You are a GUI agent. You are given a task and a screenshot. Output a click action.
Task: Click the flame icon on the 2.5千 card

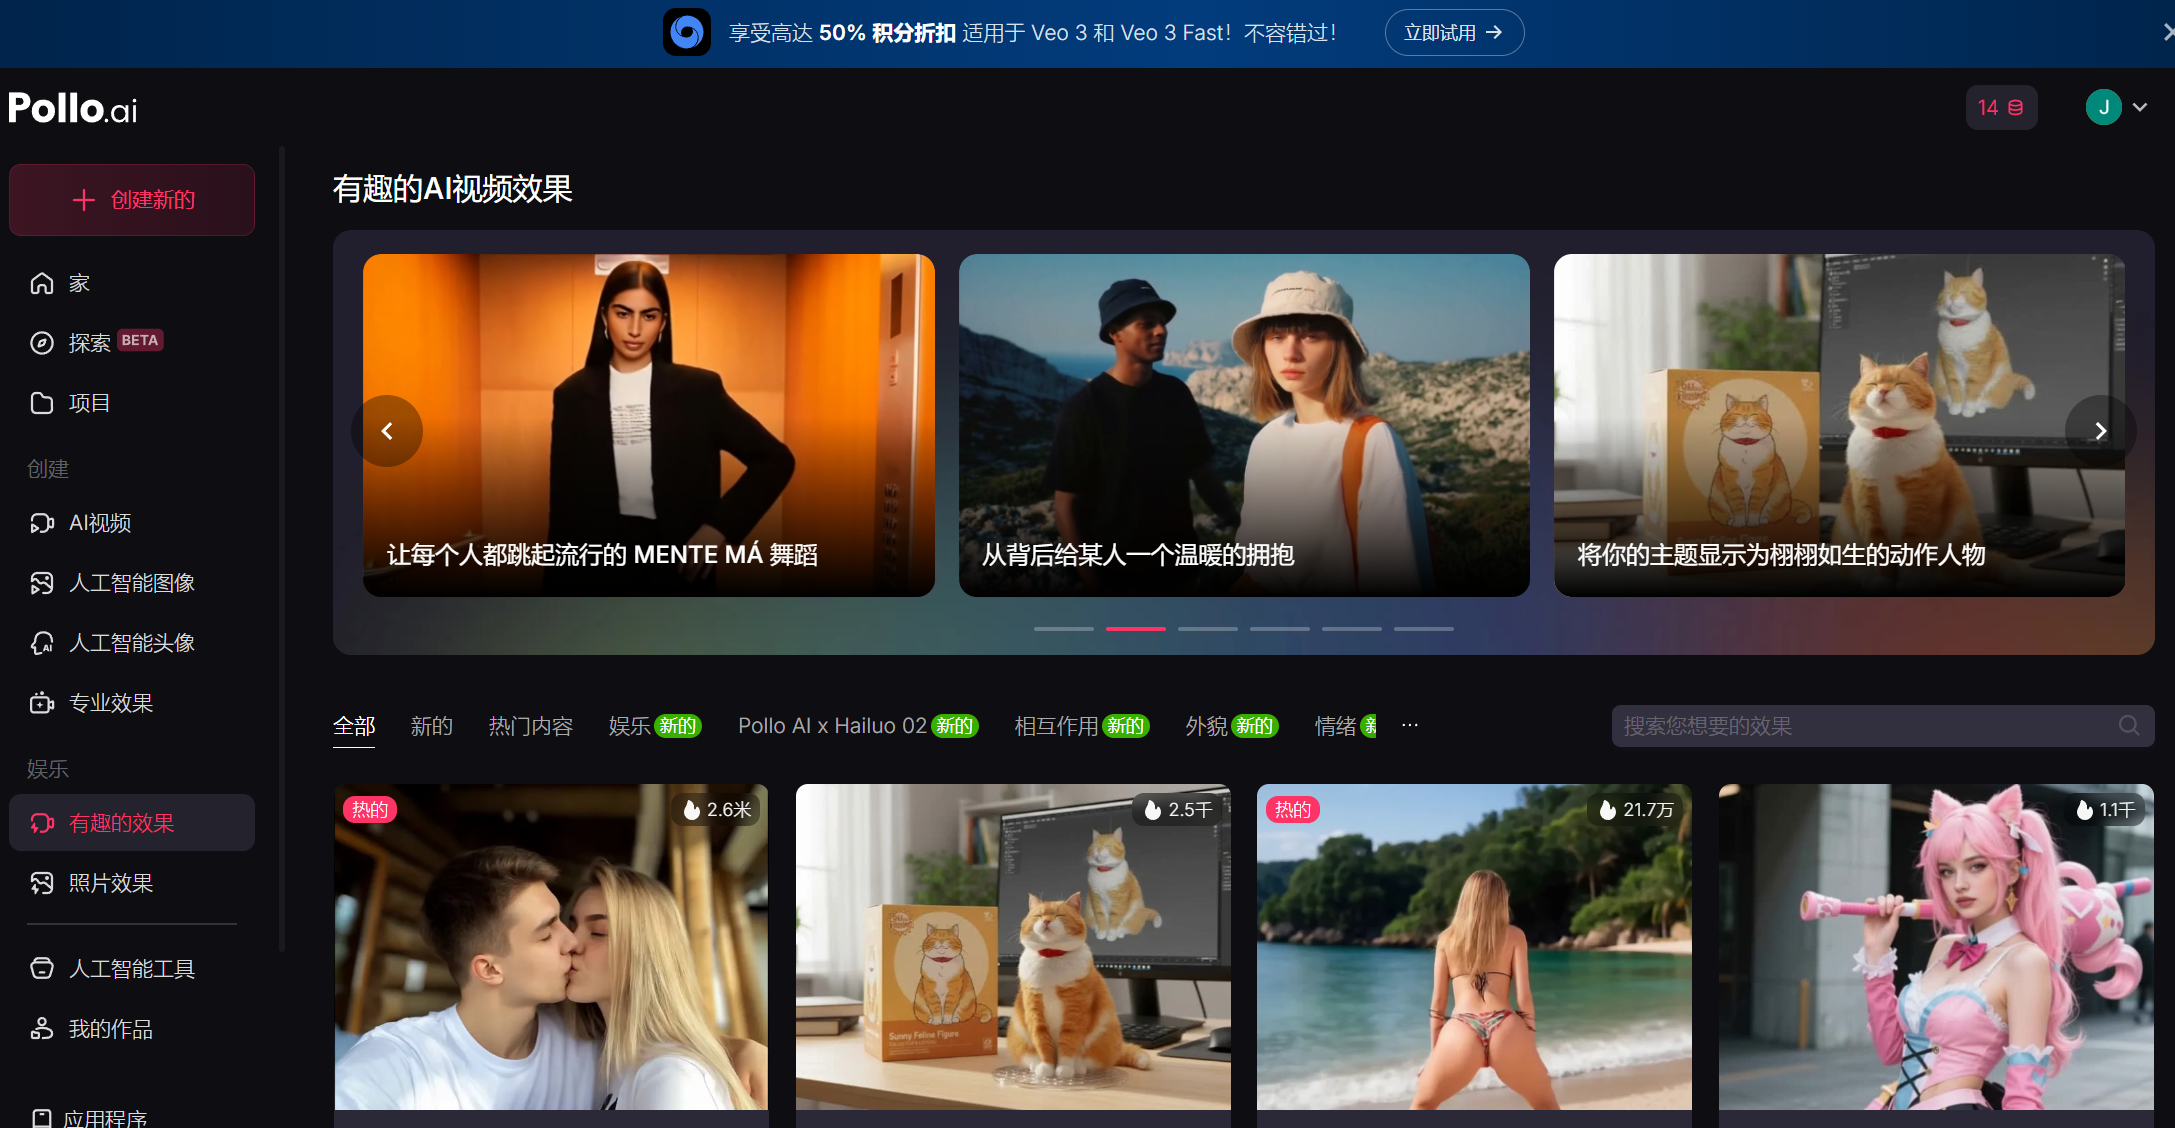(x=1153, y=810)
